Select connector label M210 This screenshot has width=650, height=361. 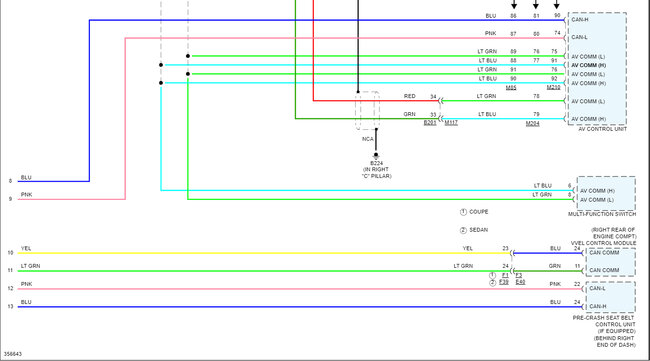(553, 87)
